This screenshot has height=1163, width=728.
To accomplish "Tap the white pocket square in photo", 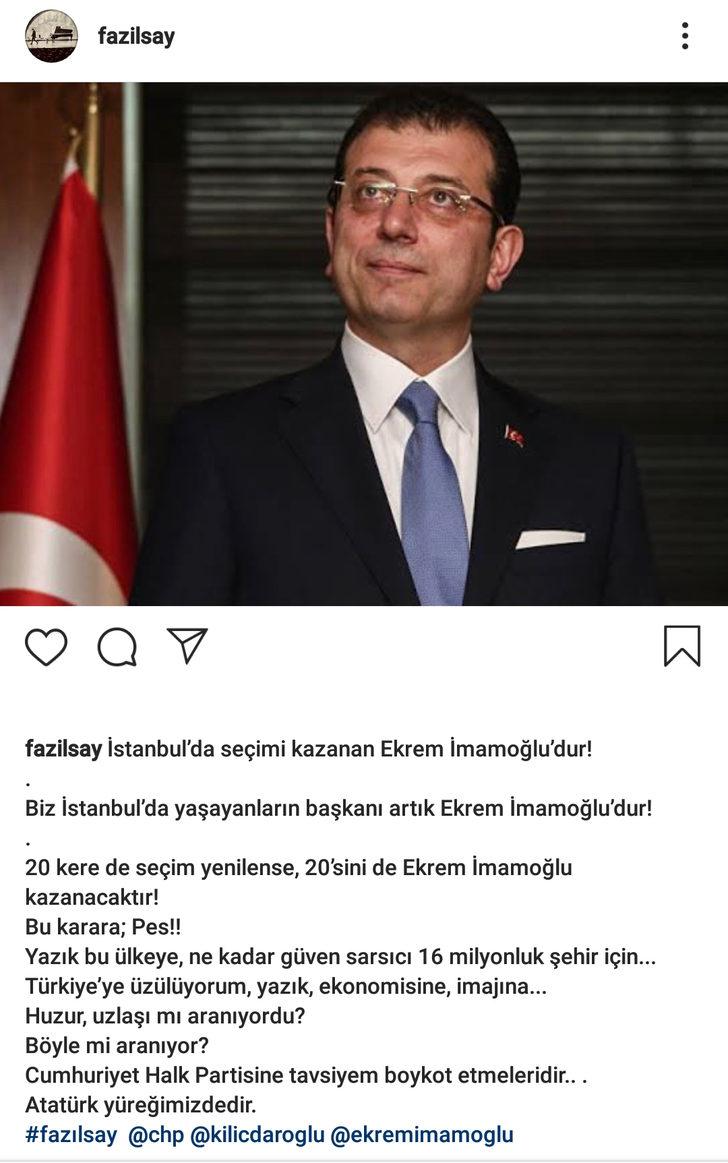I will coord(550,539).
